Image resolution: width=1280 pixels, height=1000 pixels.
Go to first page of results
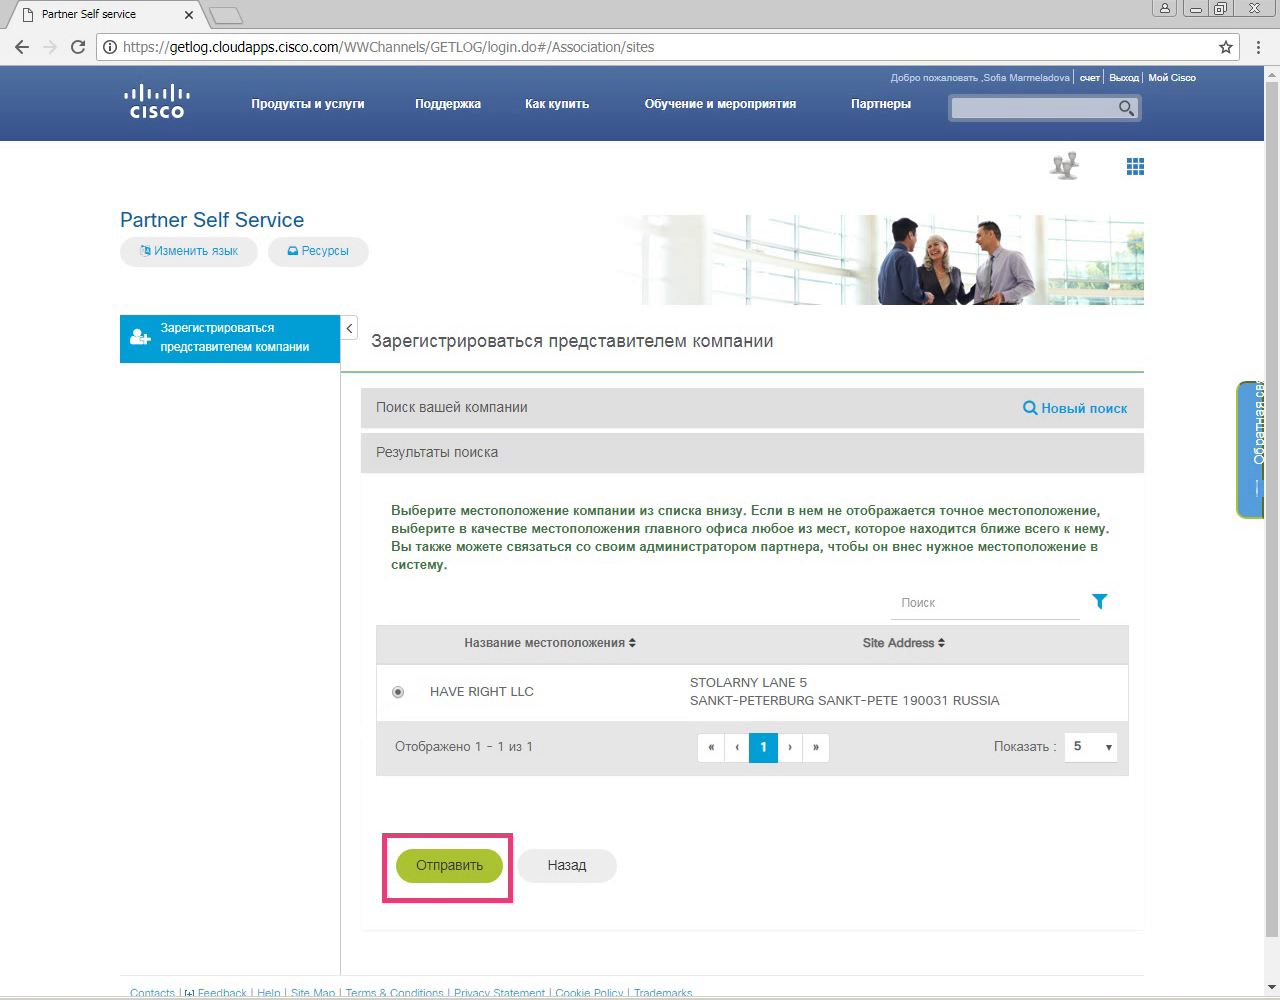(x=711, y=747)
